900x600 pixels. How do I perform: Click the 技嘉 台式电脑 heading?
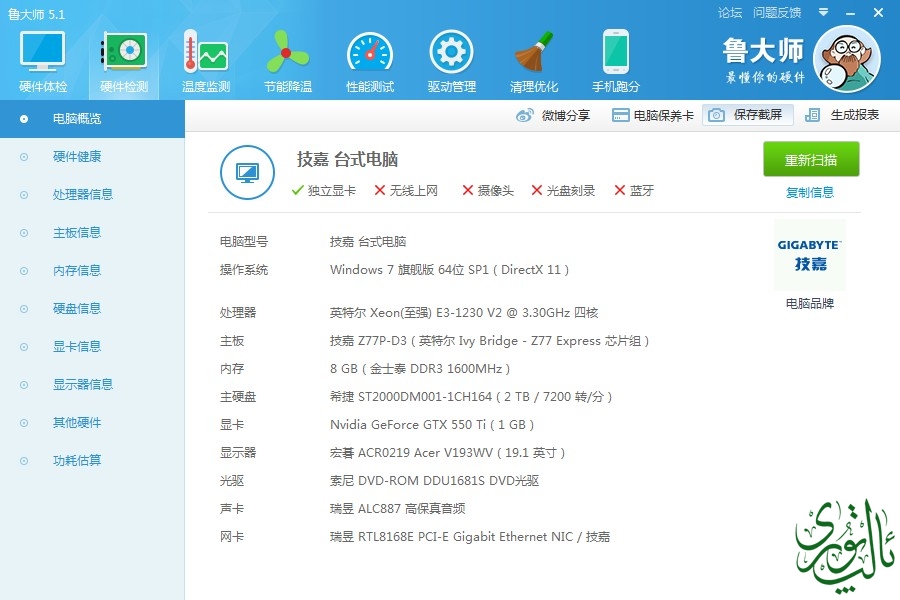pyautogui.click(x=347, y=159)
